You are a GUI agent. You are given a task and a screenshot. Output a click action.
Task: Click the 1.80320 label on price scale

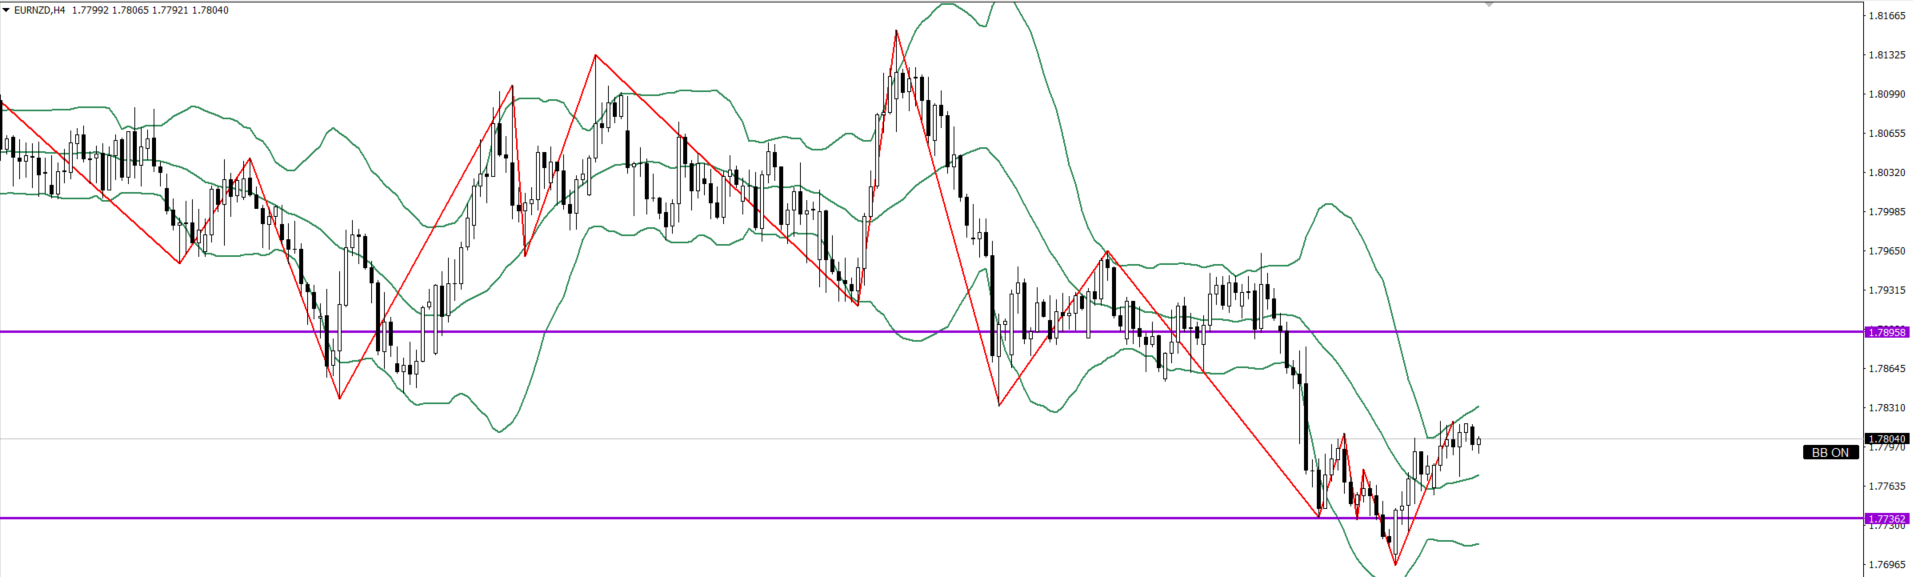(1886, 173)
